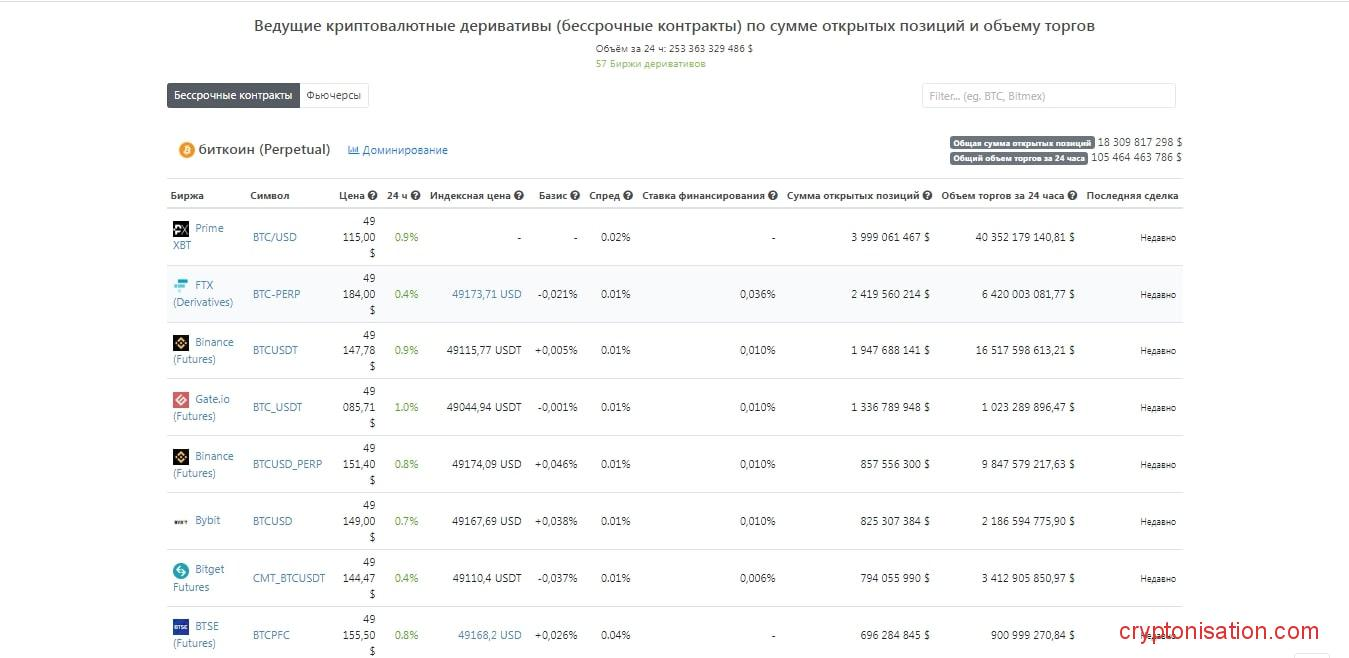The image size is (1349, 658).
Task: Click help icon beside Базис column header
Action: click(x=575, y=196)
